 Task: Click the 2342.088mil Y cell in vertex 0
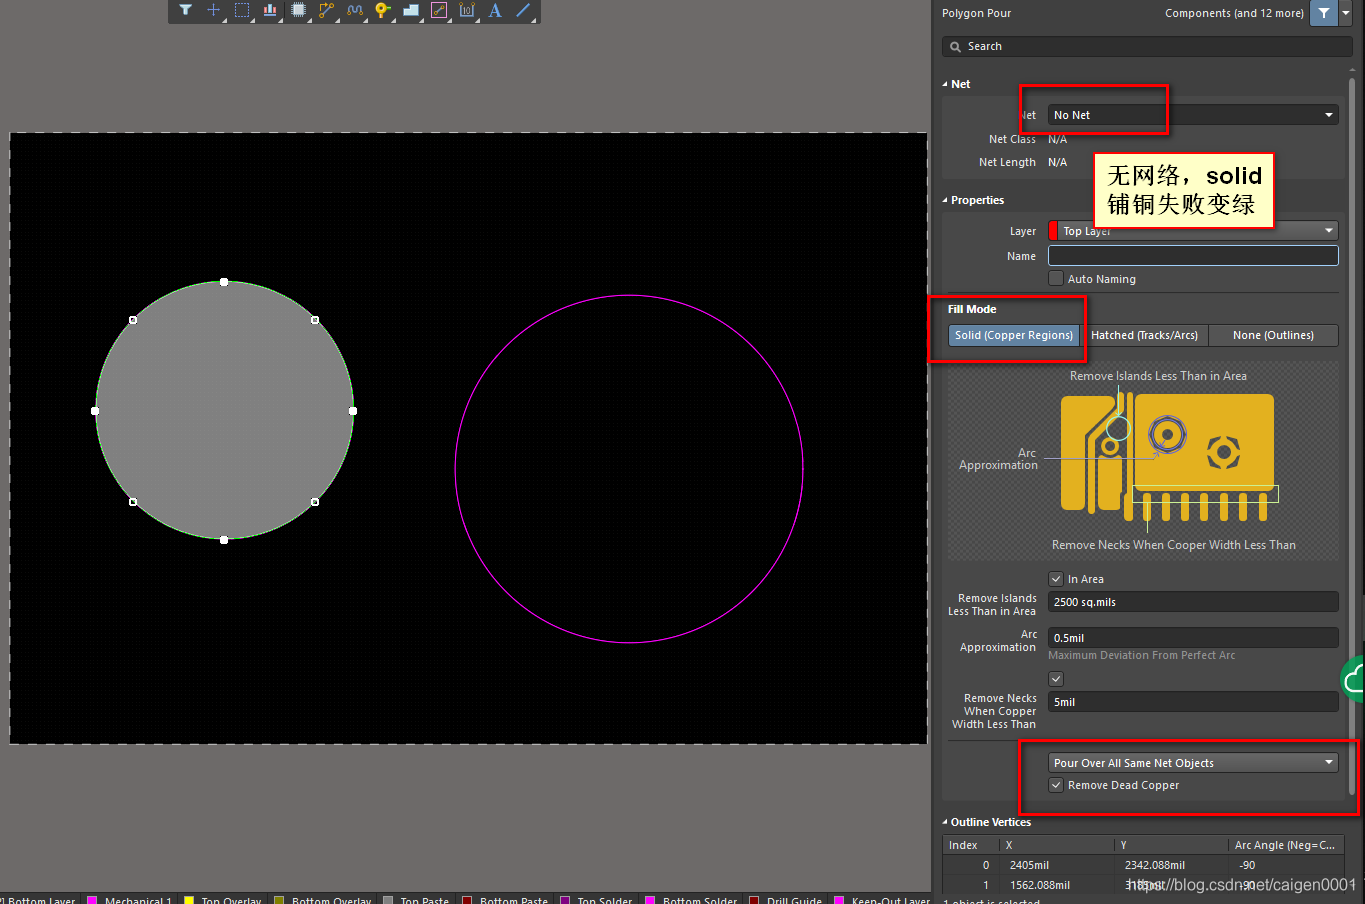coord(1172,865)
